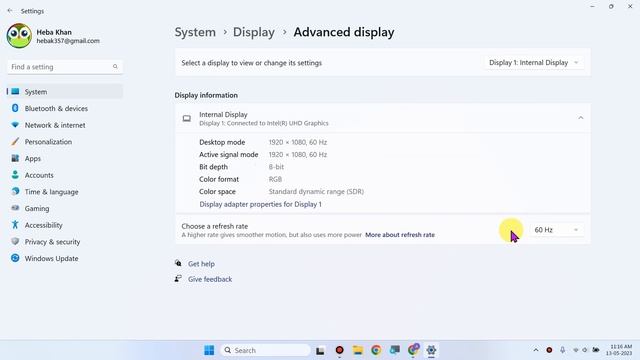Open the Windows Start menu
The image size is (640, 360).
(209, 350)
